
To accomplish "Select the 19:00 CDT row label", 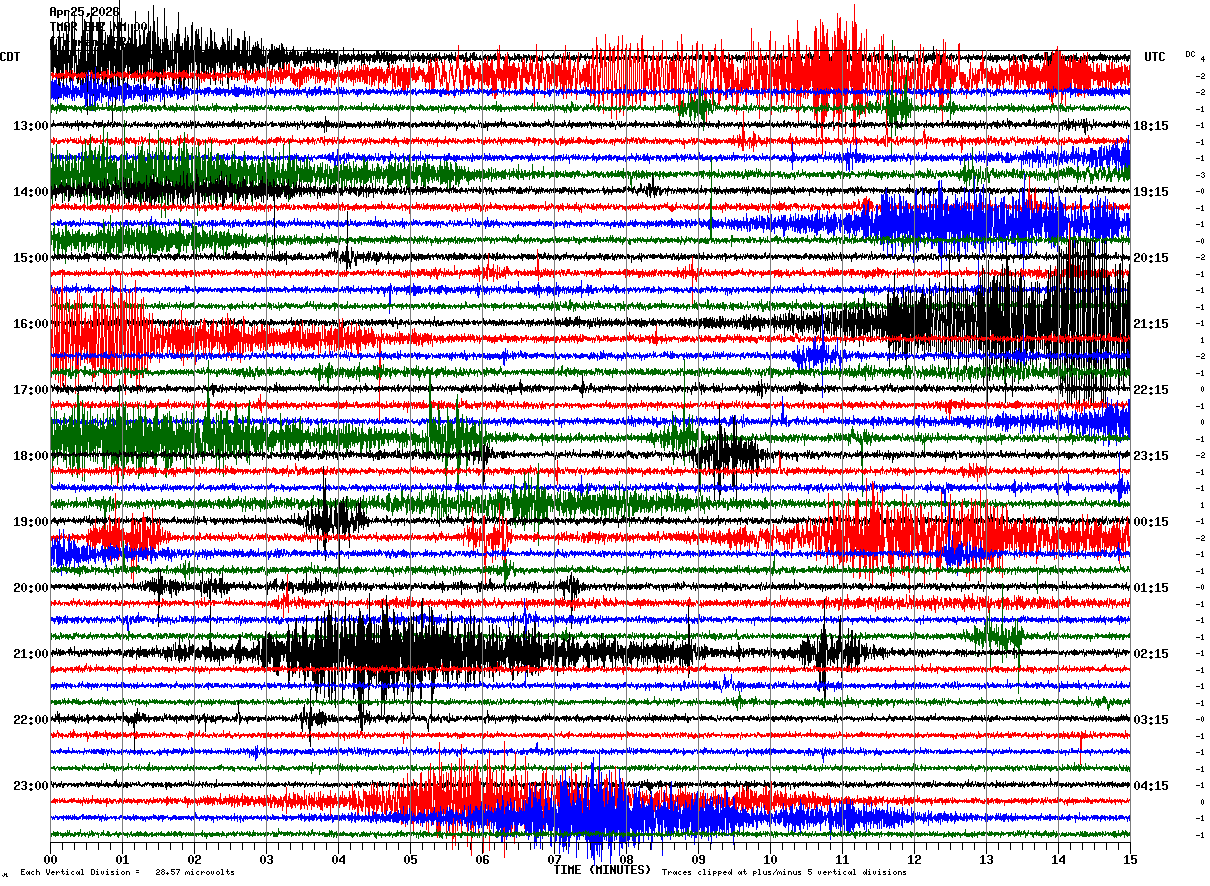I will [x=31, y=522].
